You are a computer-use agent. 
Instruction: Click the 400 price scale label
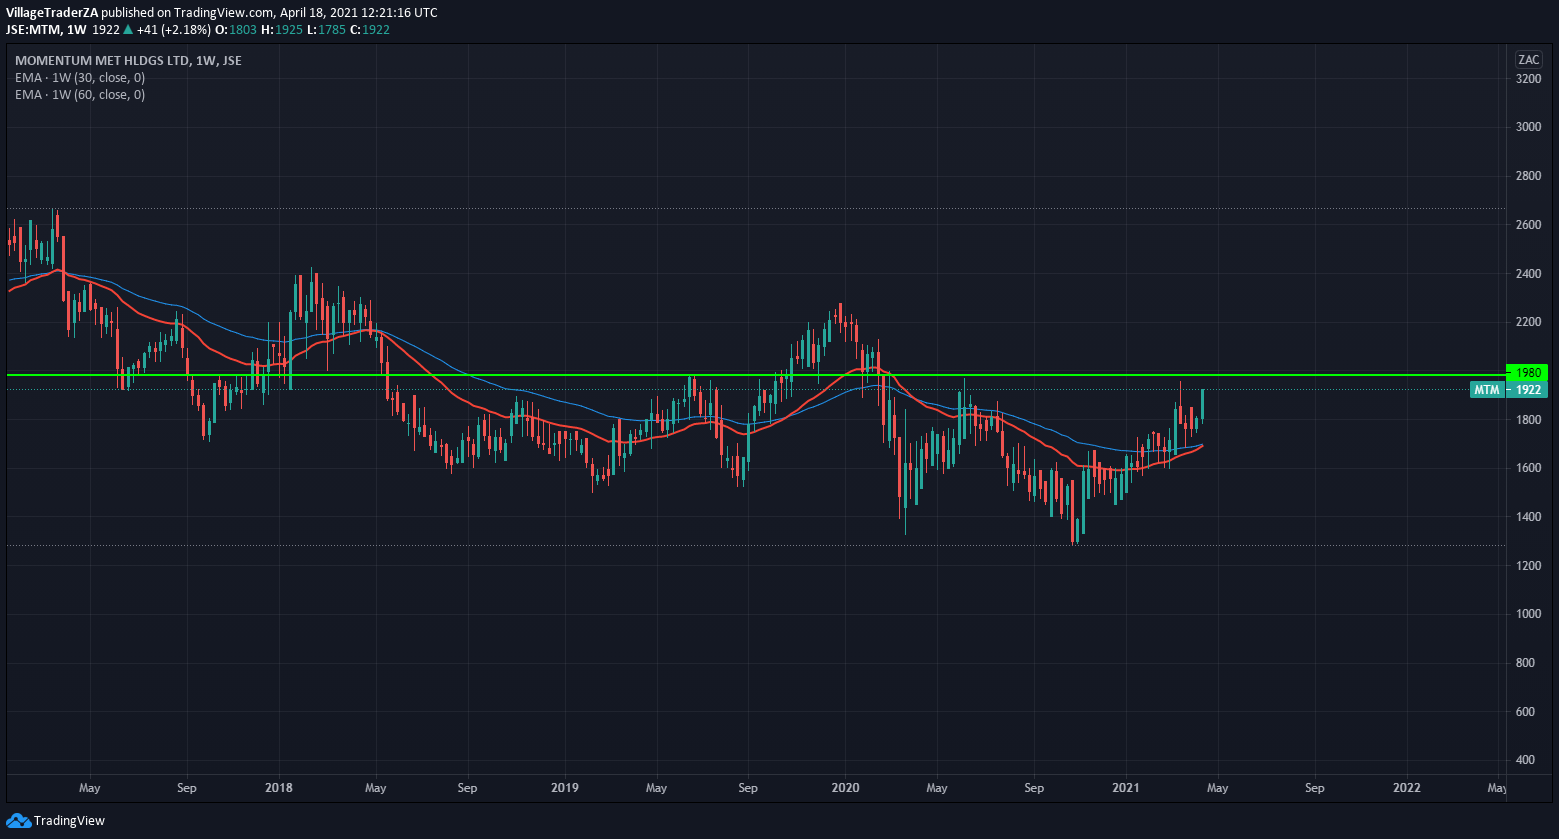[1526, 760]
